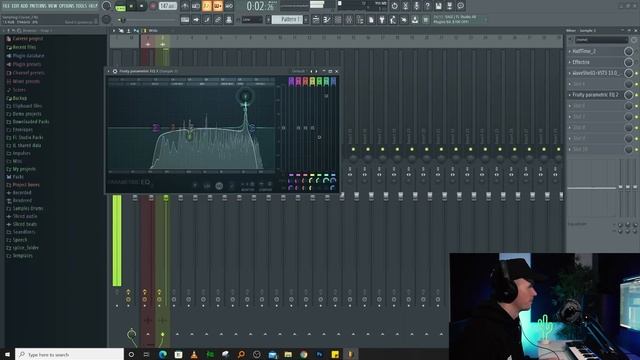The height and width of the screenshot is (360, 640).
Task: Expand the arrow beside Effectrix slot
Action: coord(570,62)
